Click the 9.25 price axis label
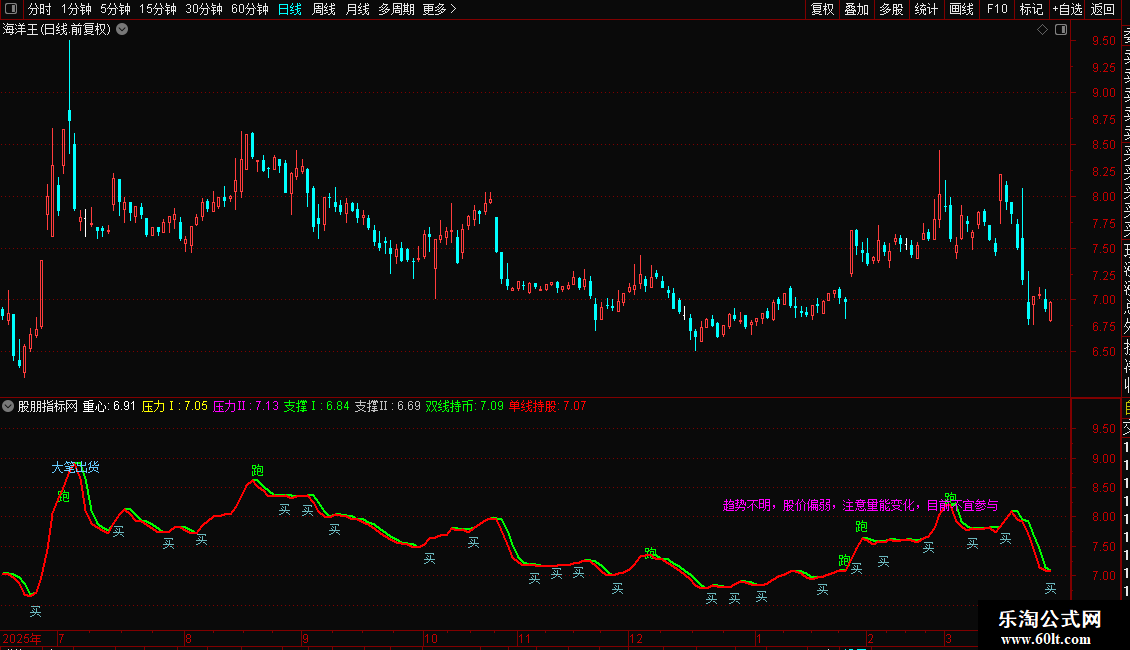 tap(1103, 67)
